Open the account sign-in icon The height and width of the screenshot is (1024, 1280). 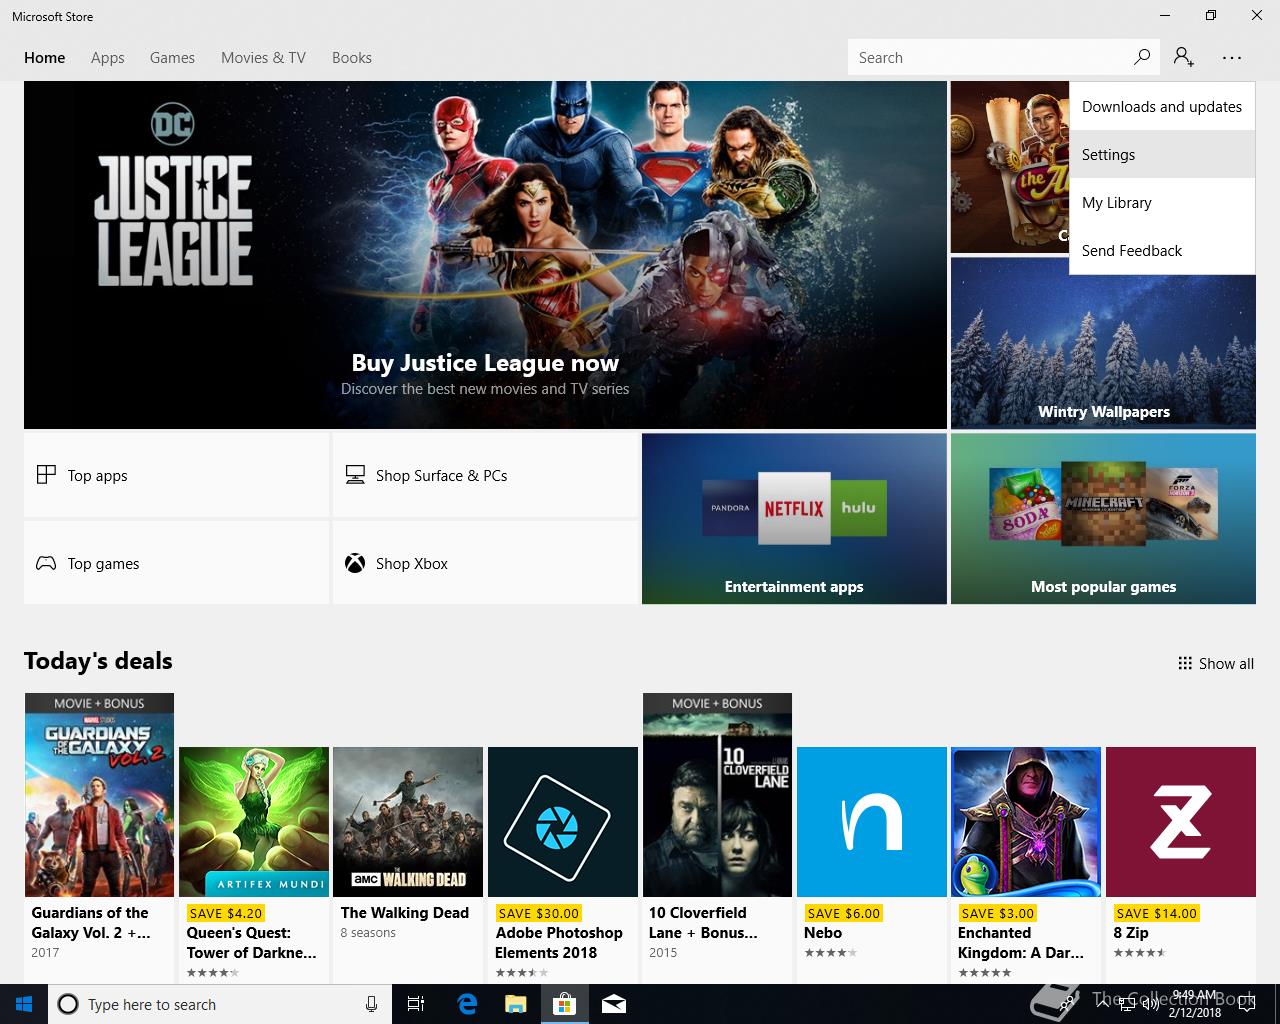pos(1184,57)
